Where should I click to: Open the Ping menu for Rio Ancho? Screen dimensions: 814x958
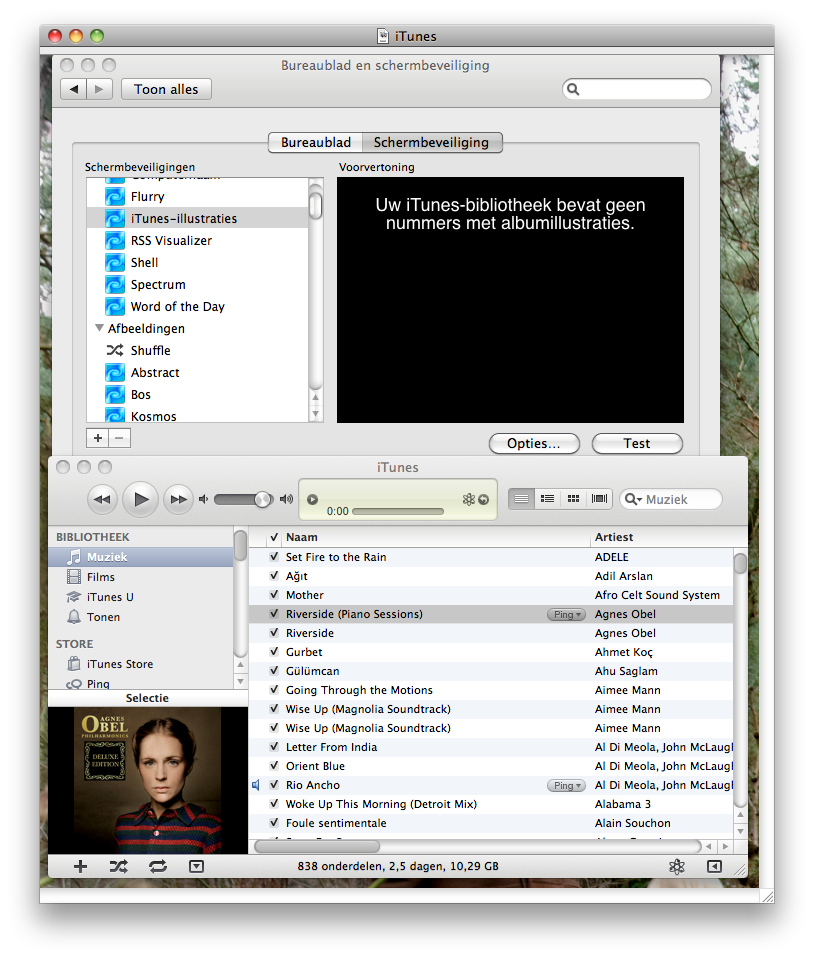(566, 786)
